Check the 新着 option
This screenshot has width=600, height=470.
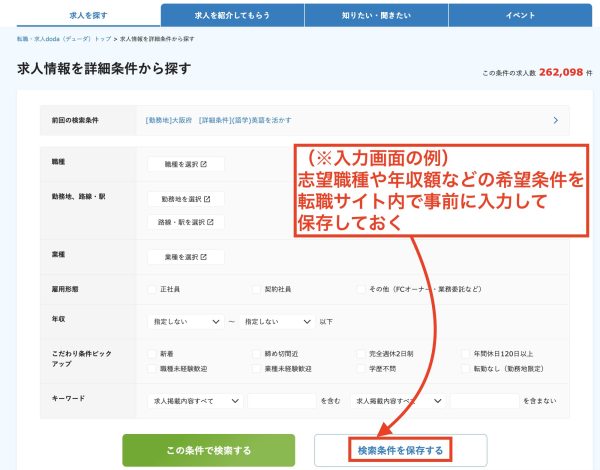pyautogui.click(x=152, y=354)
